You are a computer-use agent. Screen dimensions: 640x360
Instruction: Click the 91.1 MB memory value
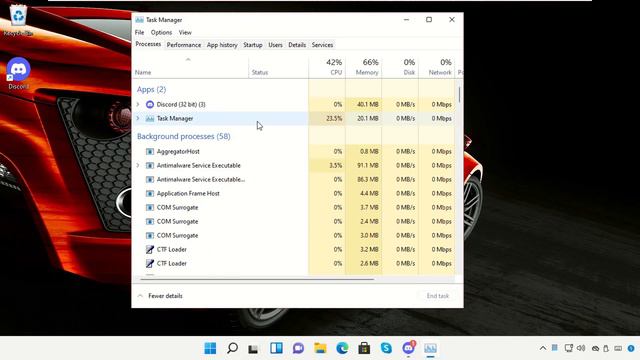click(368, 165)
